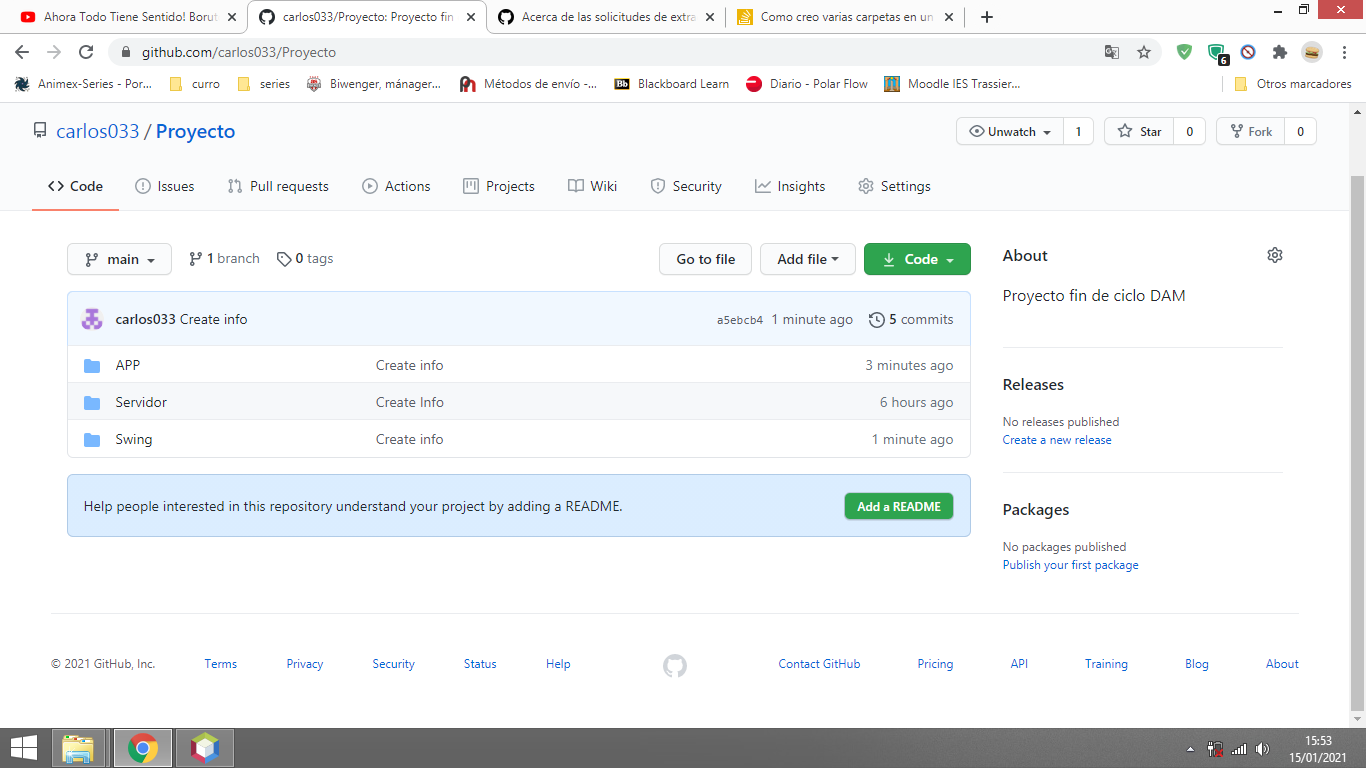Screen dimensions: 1366x768
Task: Click the Contact GitHub footer link
Action: point(819,664)
